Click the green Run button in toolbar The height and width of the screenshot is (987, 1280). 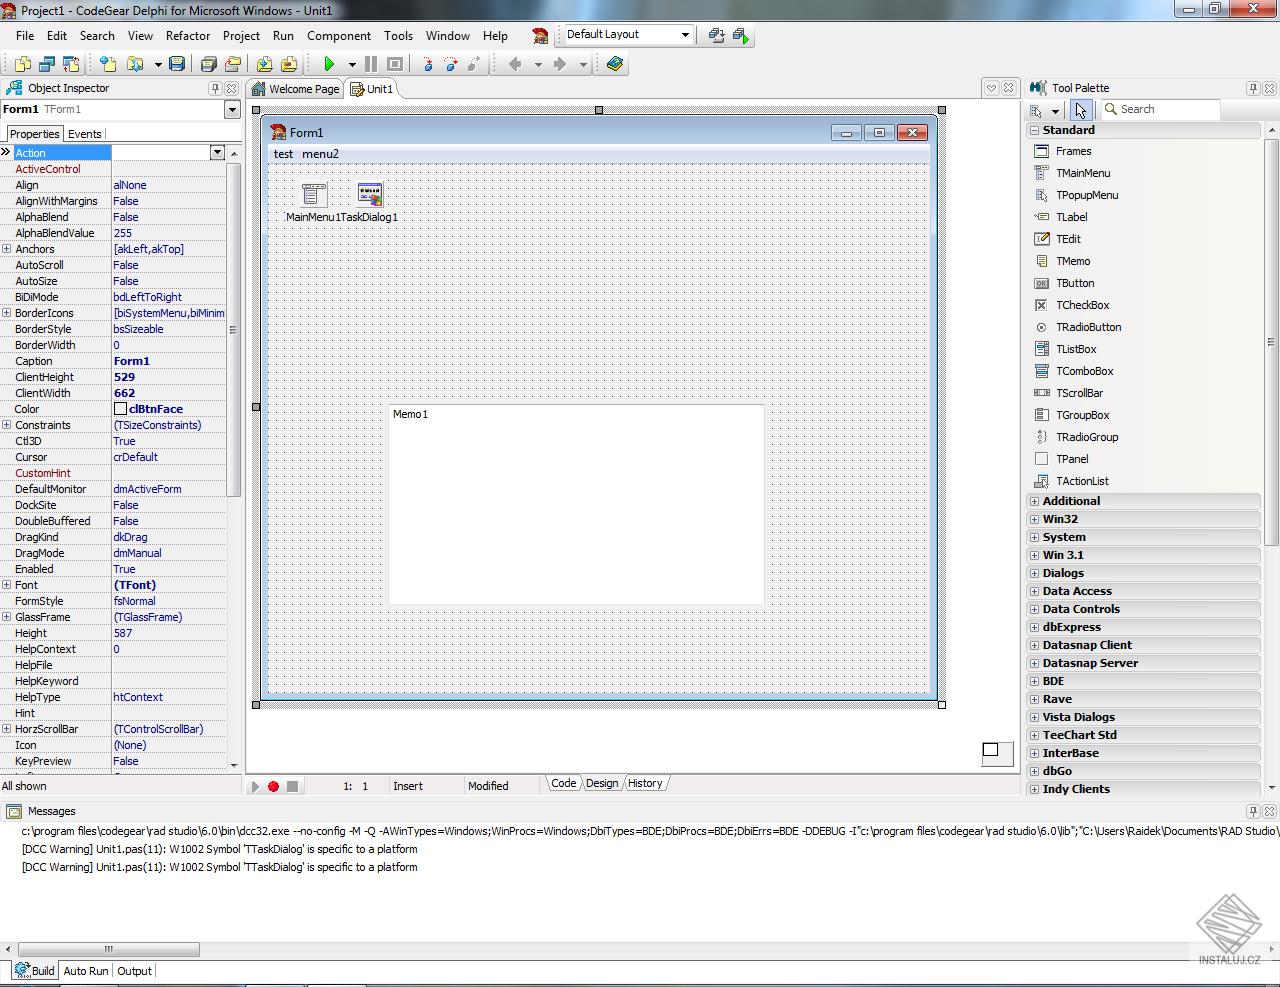329,64
